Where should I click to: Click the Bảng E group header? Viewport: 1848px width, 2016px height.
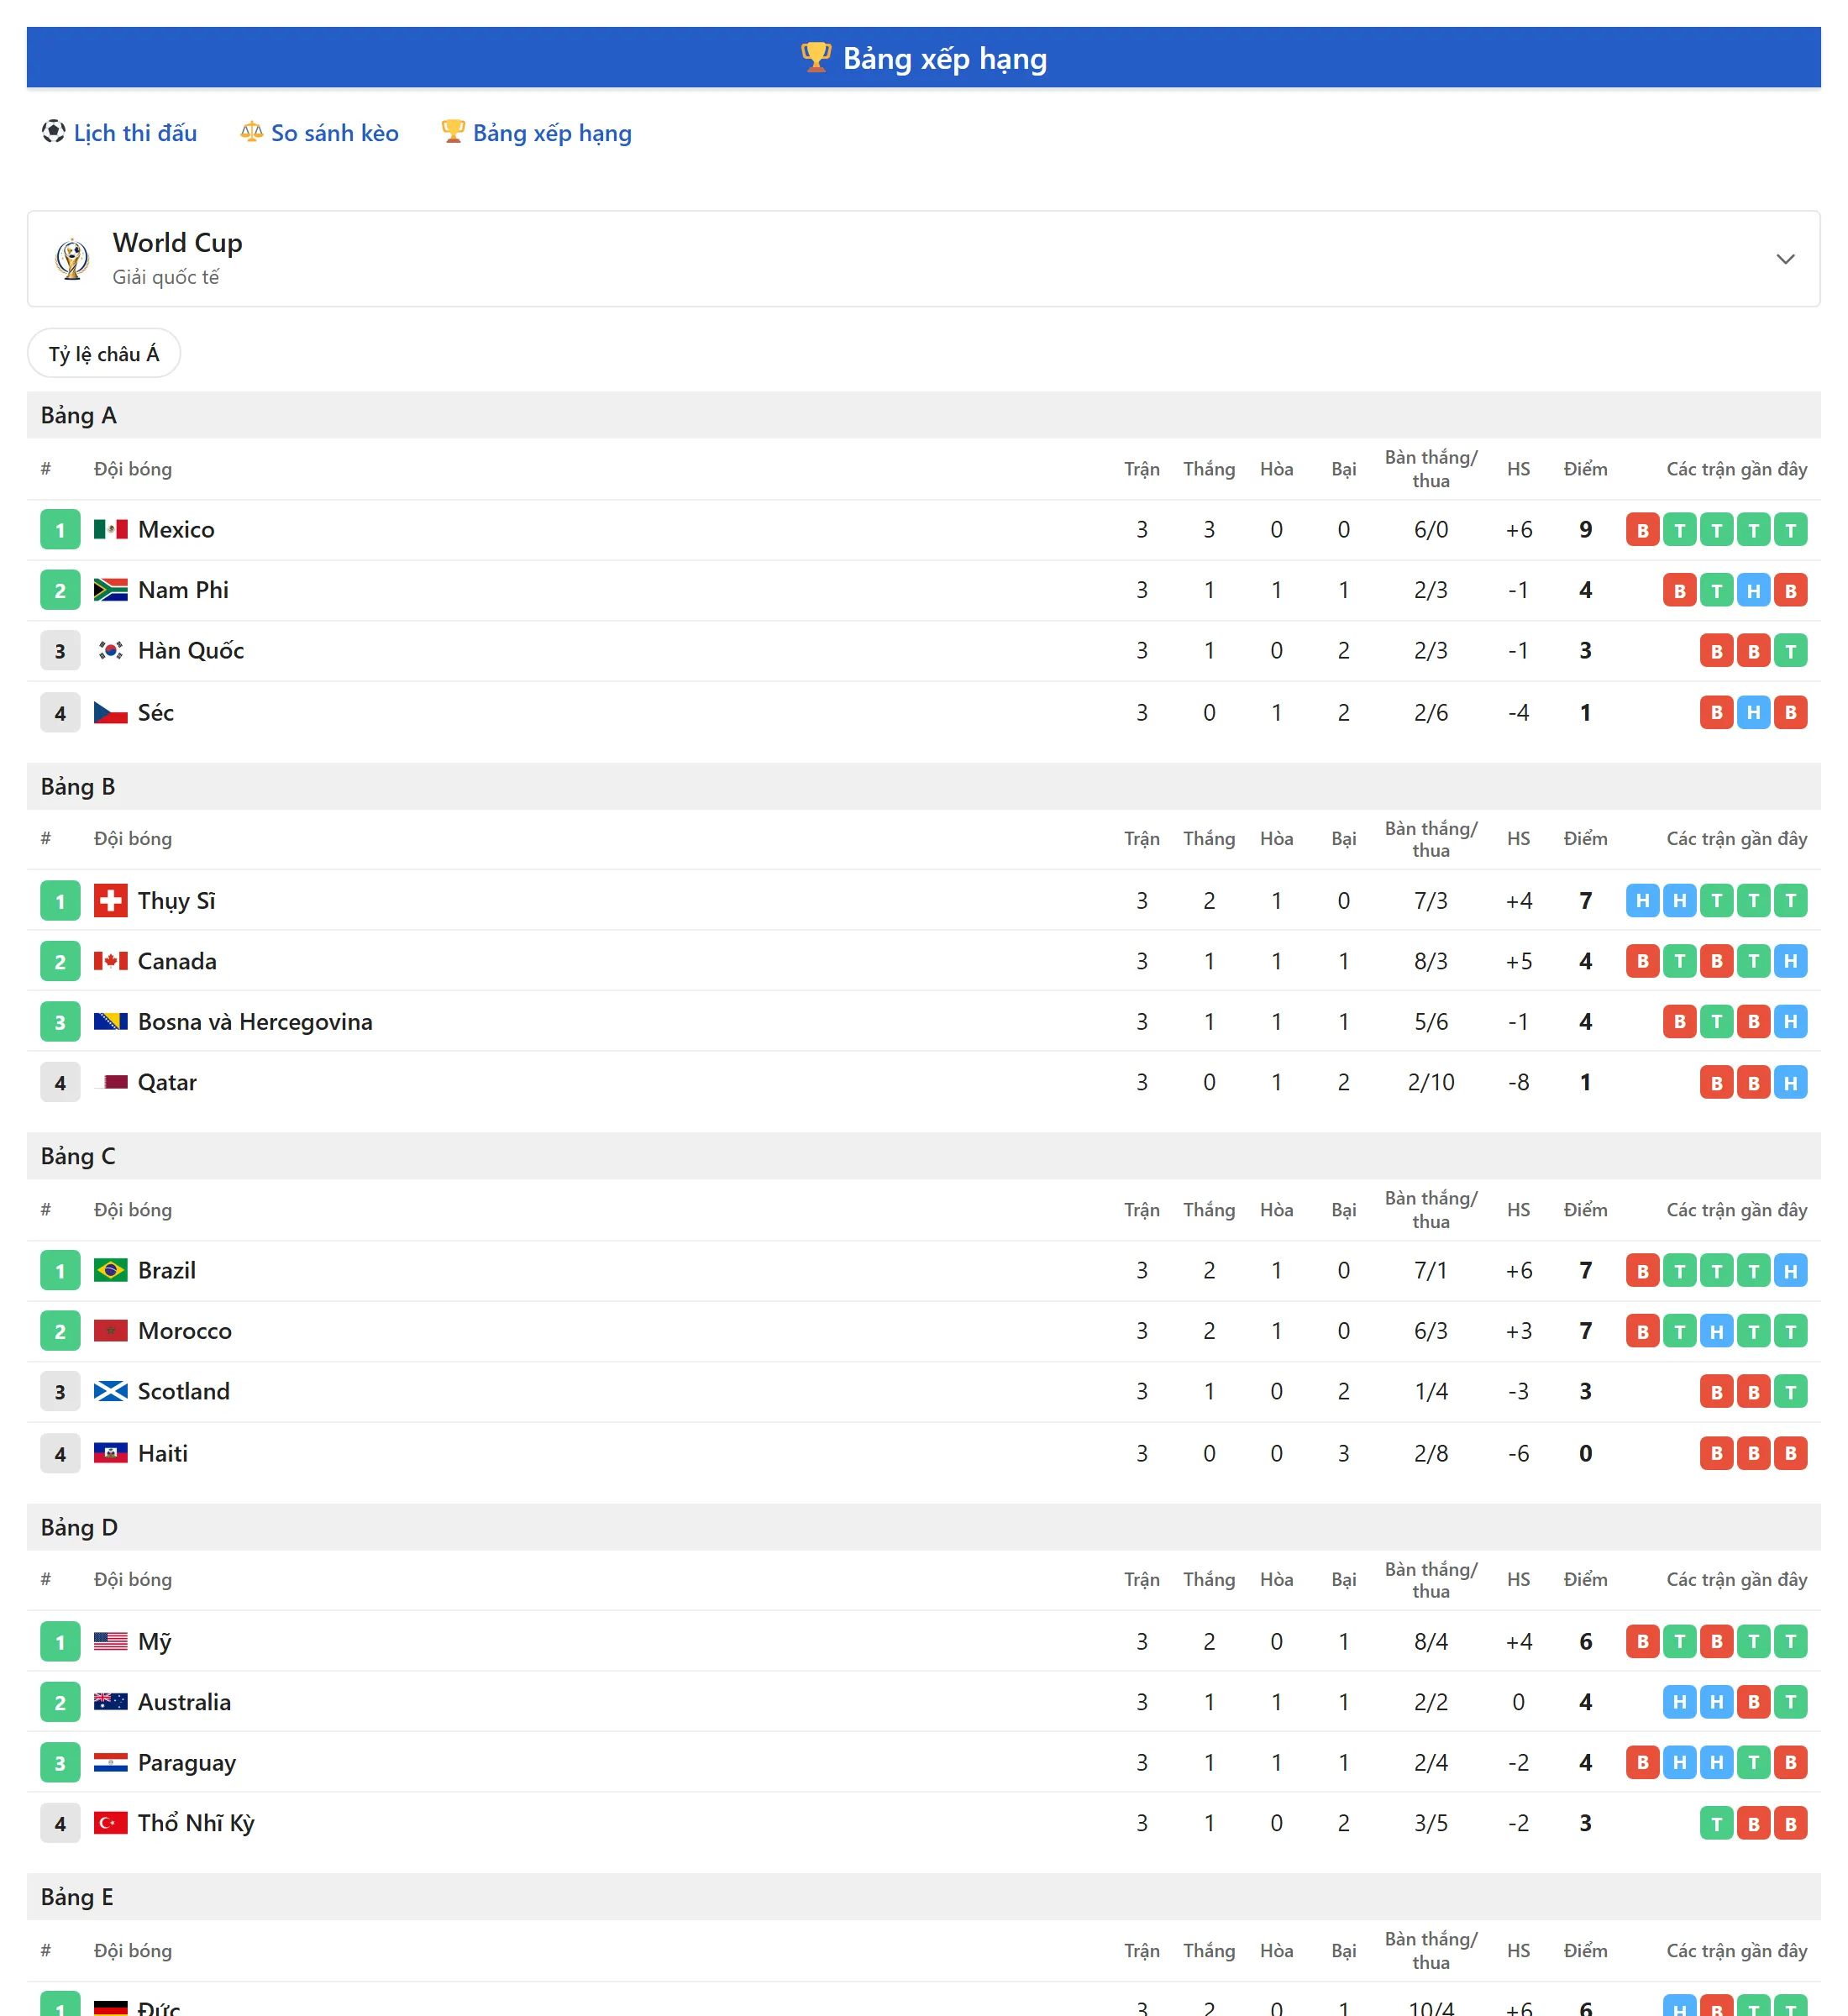point(924,1897)
